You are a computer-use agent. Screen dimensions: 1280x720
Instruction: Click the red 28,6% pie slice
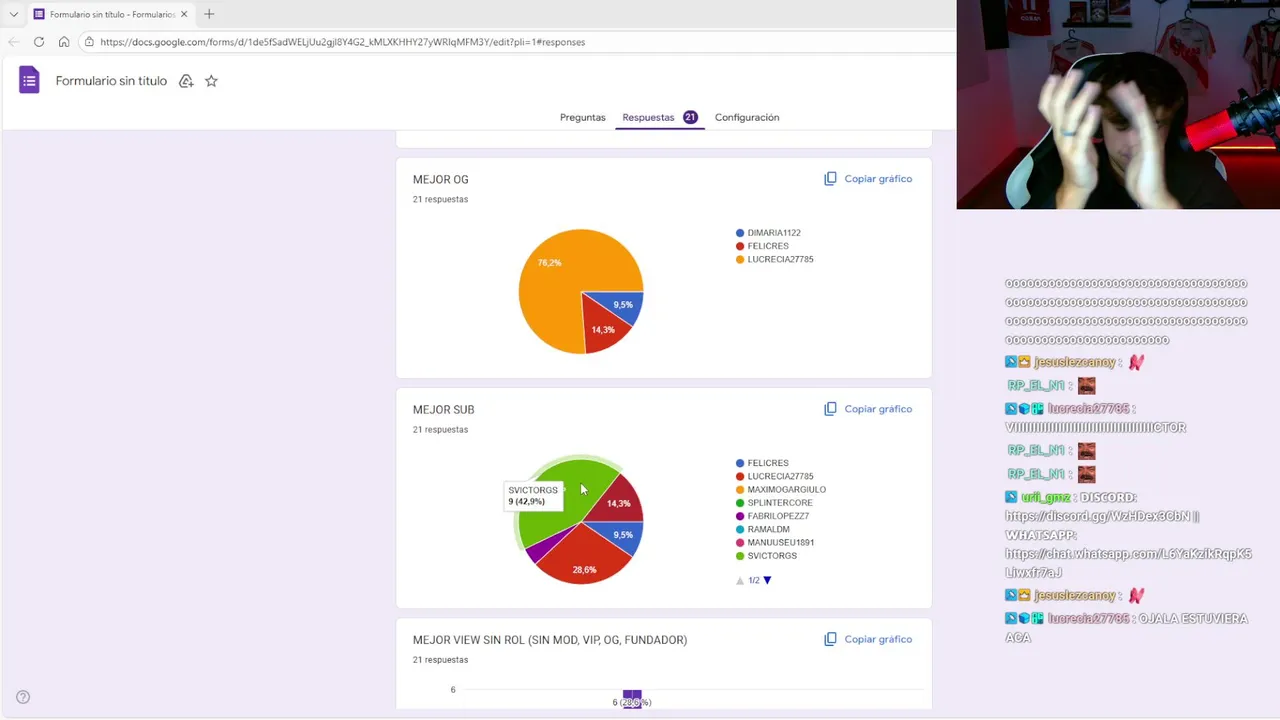point(582,560)
